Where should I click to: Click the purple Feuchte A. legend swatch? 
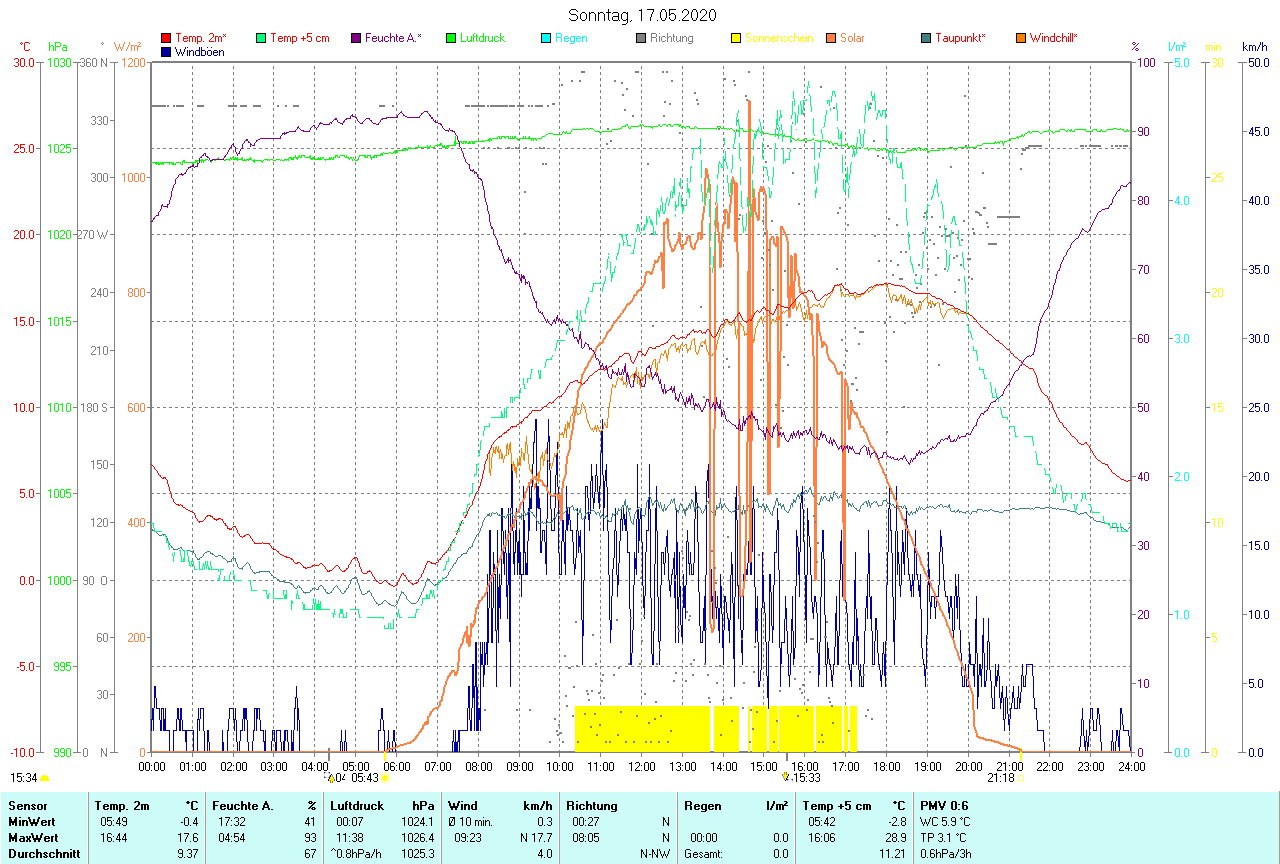[356, 38]
